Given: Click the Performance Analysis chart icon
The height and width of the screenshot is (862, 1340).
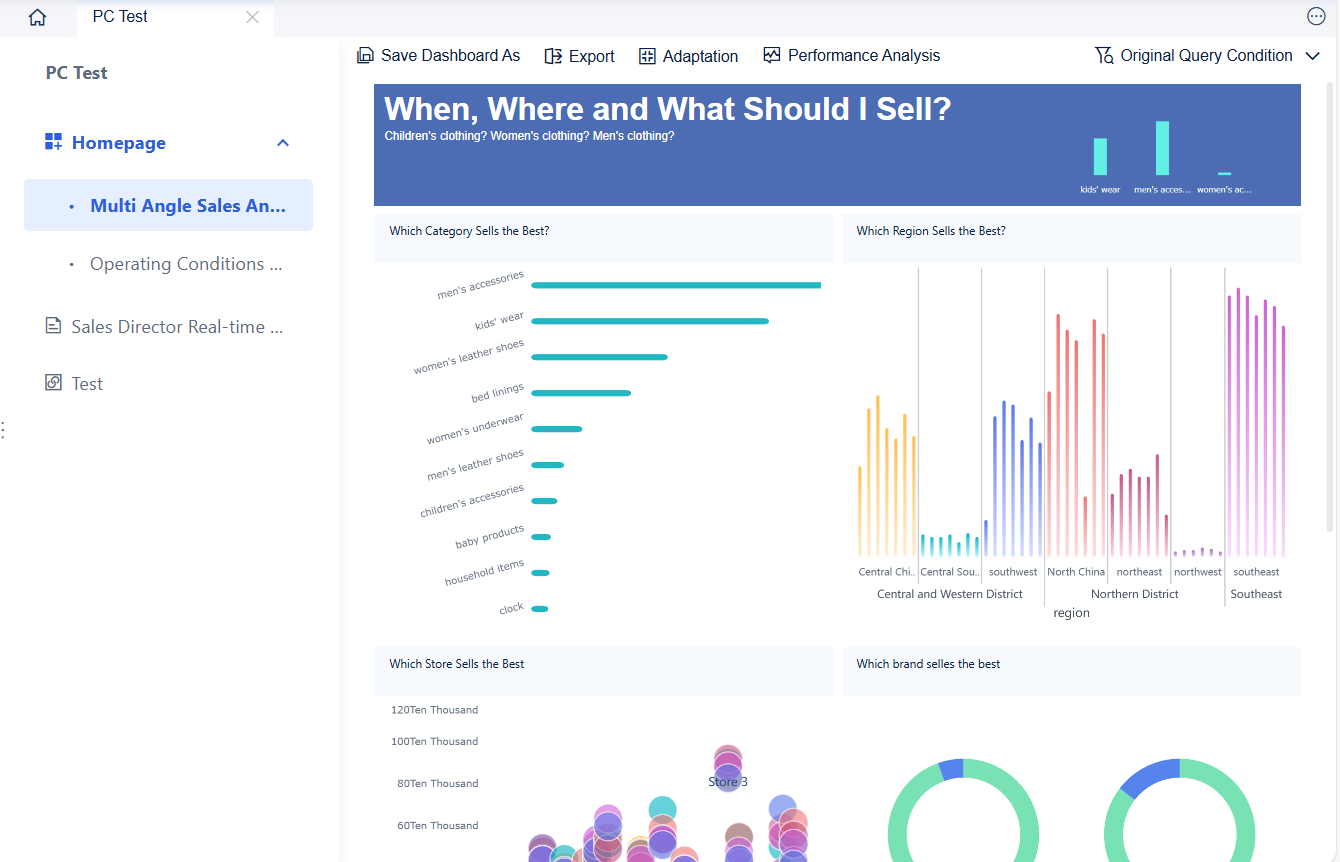Looking at the screenshot, I should [x=771, y=55].
